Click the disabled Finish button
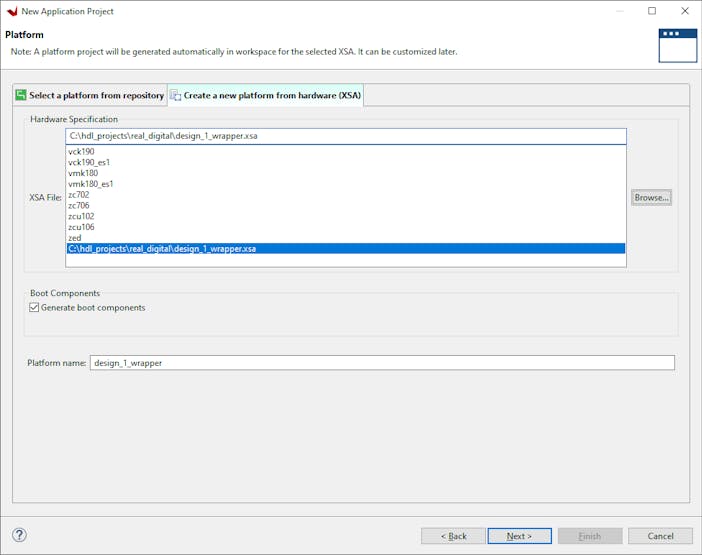 (590, 536)
